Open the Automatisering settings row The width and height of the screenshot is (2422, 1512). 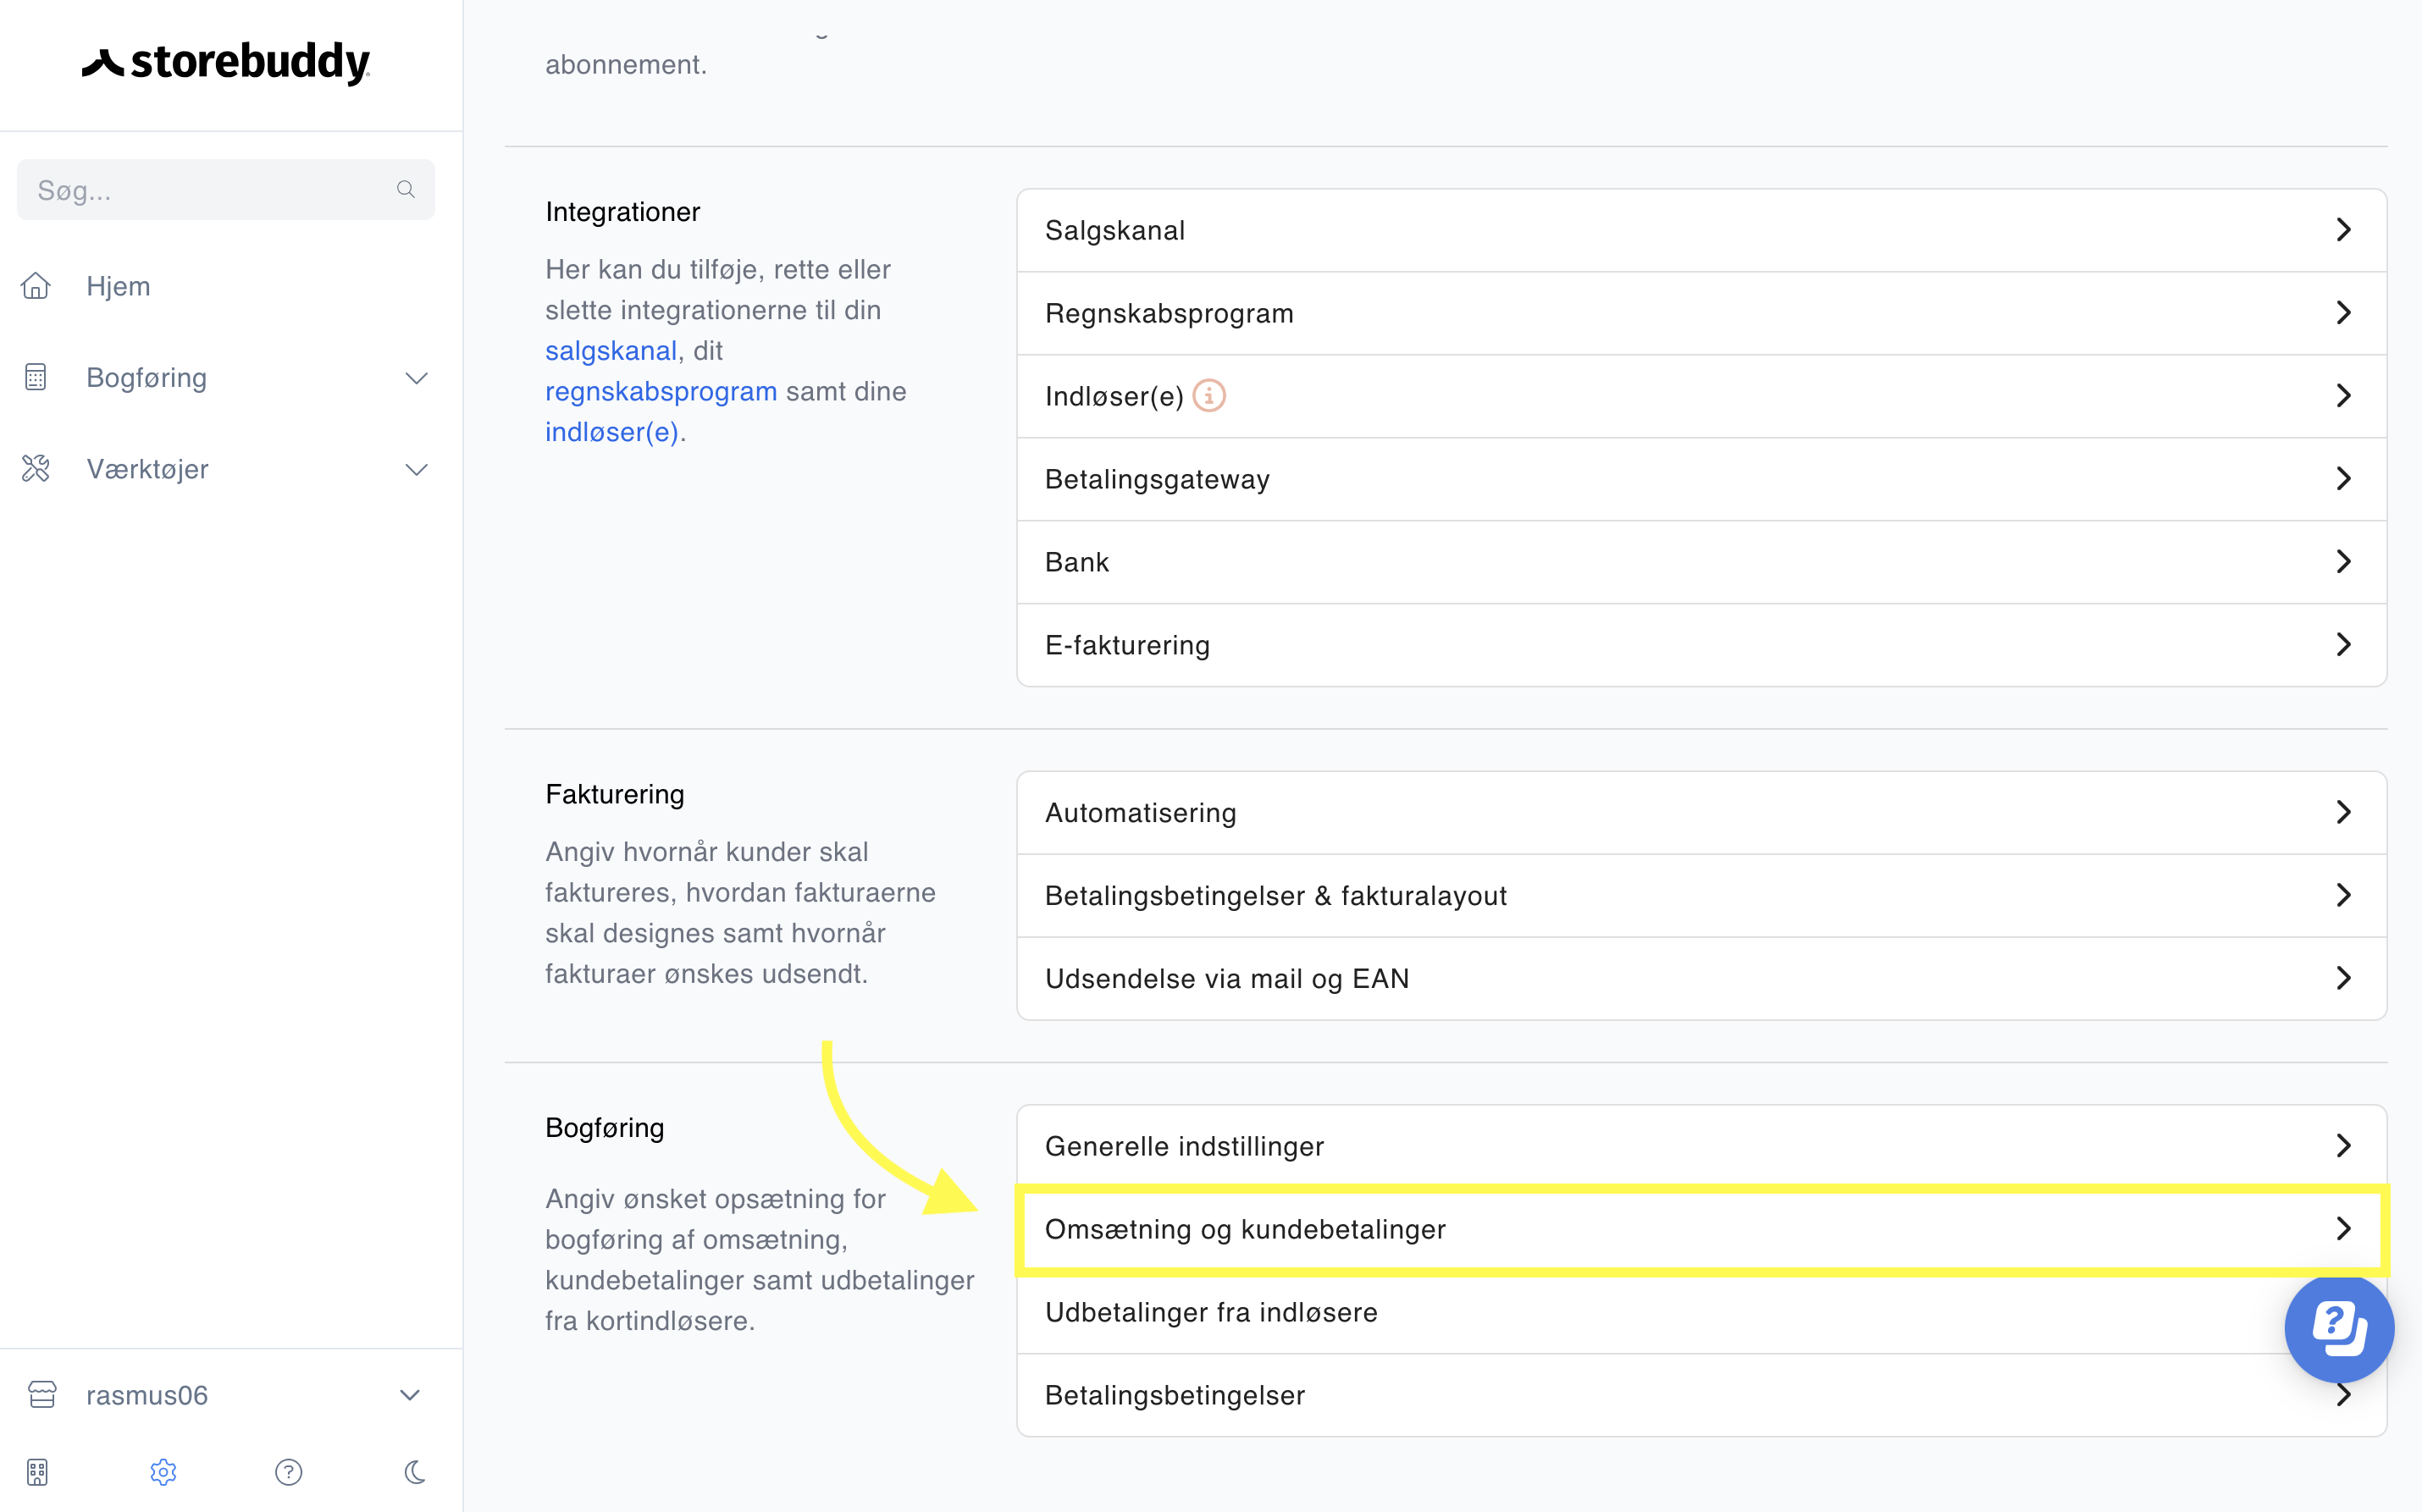[1701, 812]
